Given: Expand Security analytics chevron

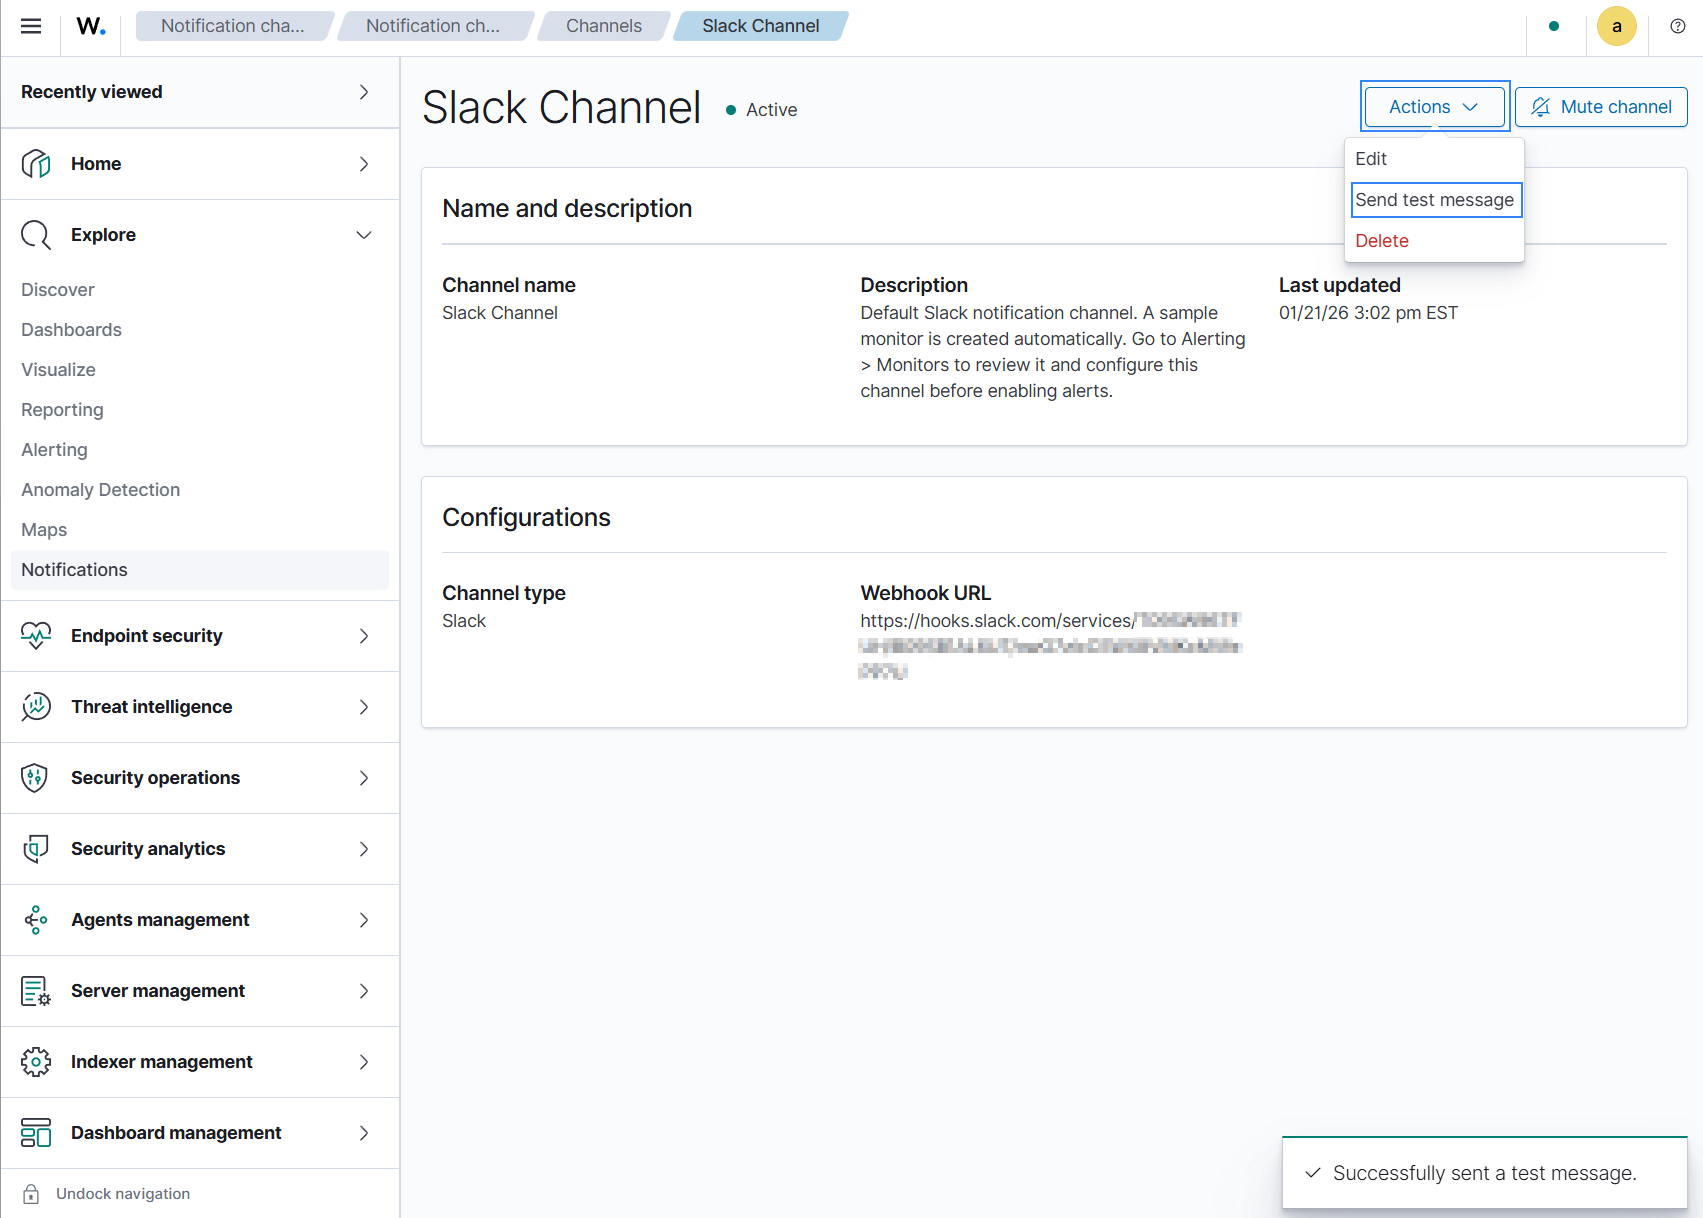Looking at the screenshot, I should click(x=364, y=849).
